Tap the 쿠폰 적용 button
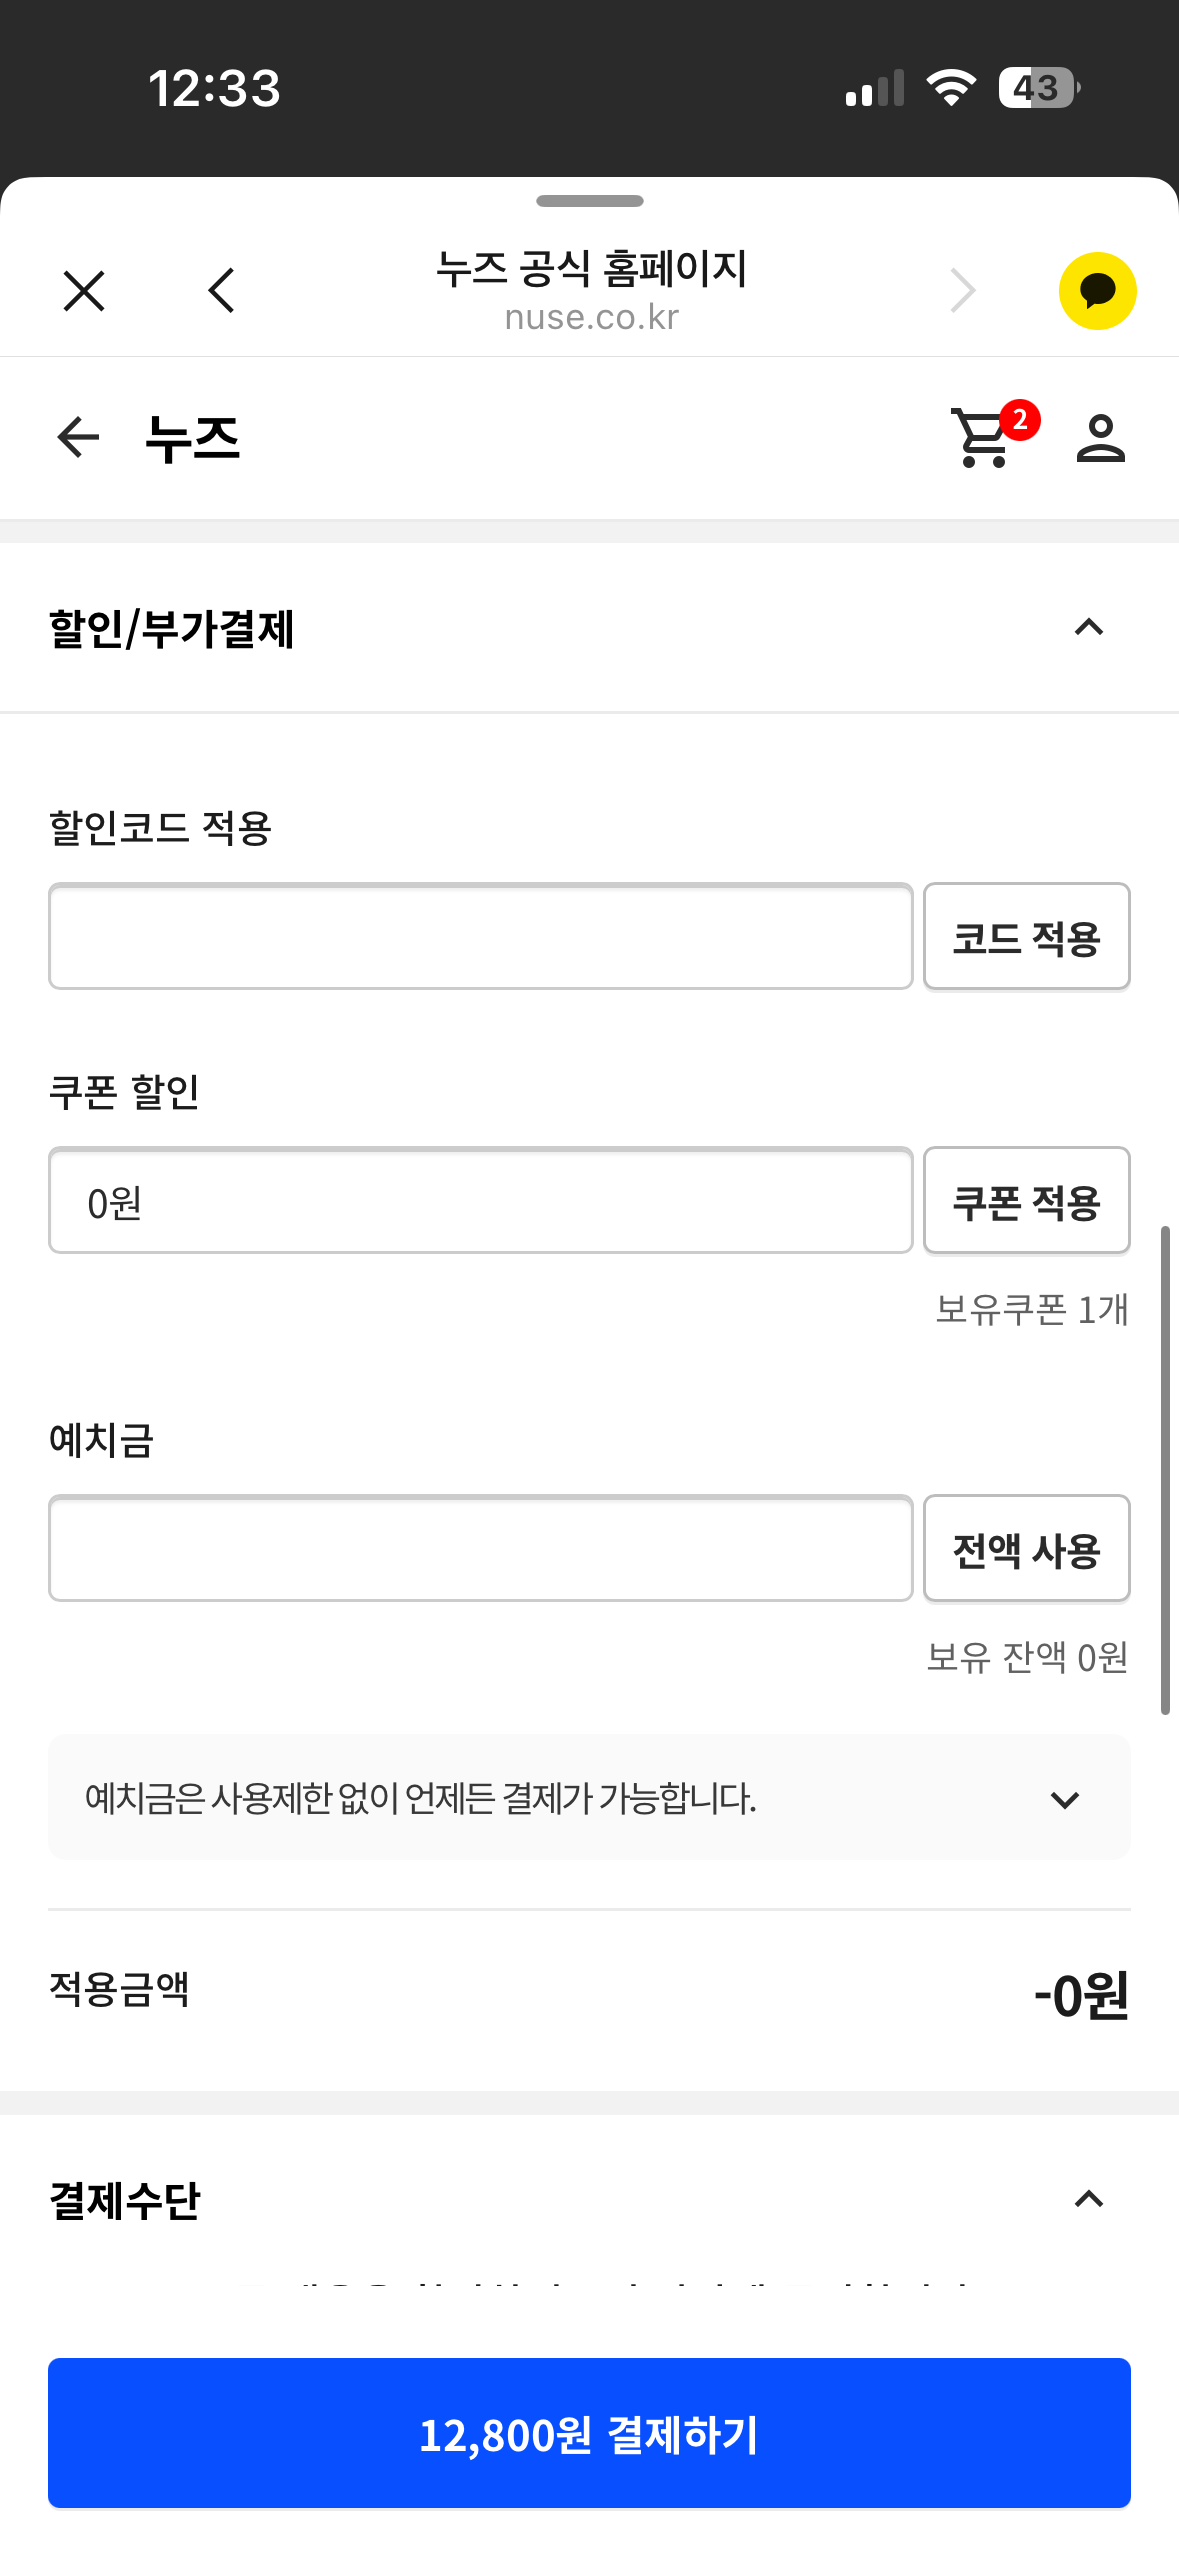 (1026, 1201)
